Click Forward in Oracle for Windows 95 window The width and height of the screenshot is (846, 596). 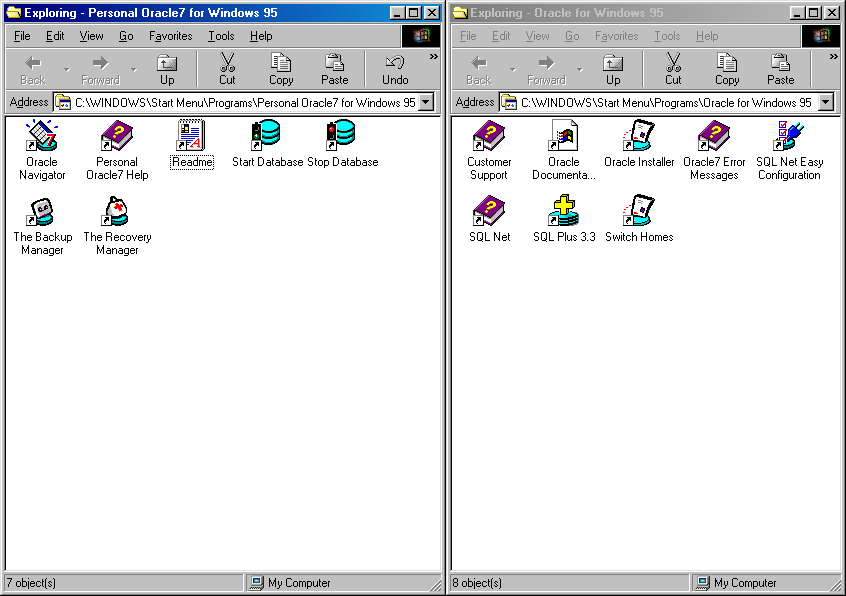tap(547, 70)
